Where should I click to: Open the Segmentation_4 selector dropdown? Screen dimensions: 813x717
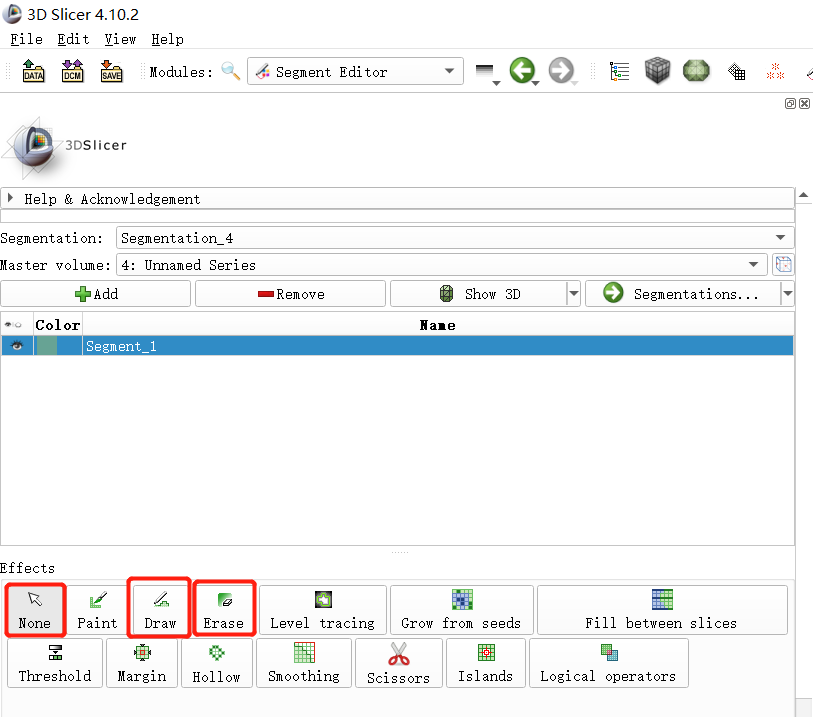[x=455, y=238]
